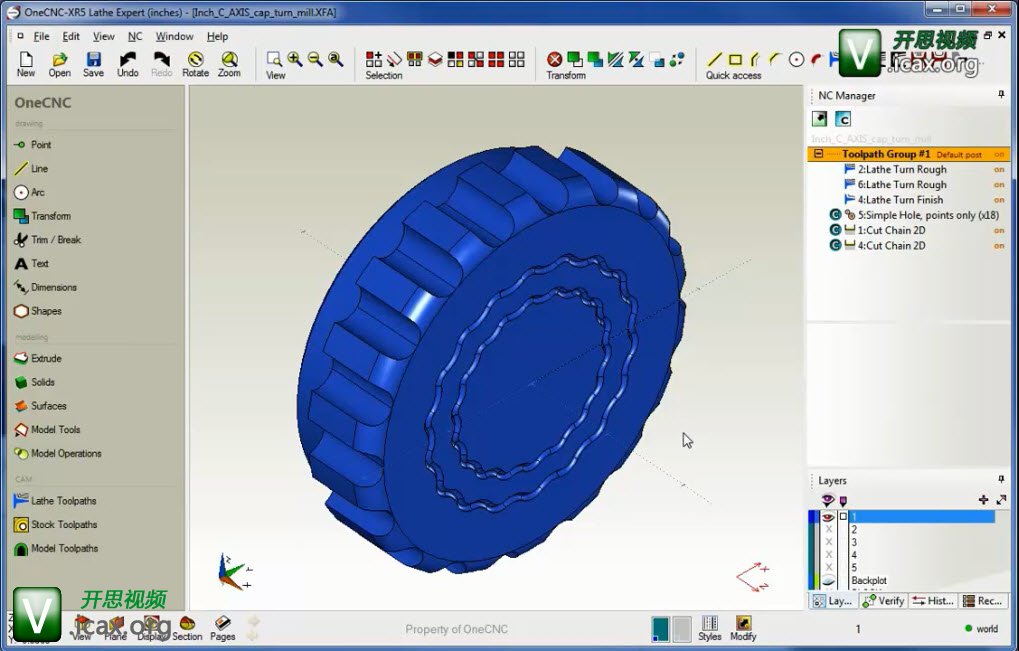Open the Solids modelling tool
Image resolution: width=1019 pixels, height=651 pixels.
(x=34, y=382)
